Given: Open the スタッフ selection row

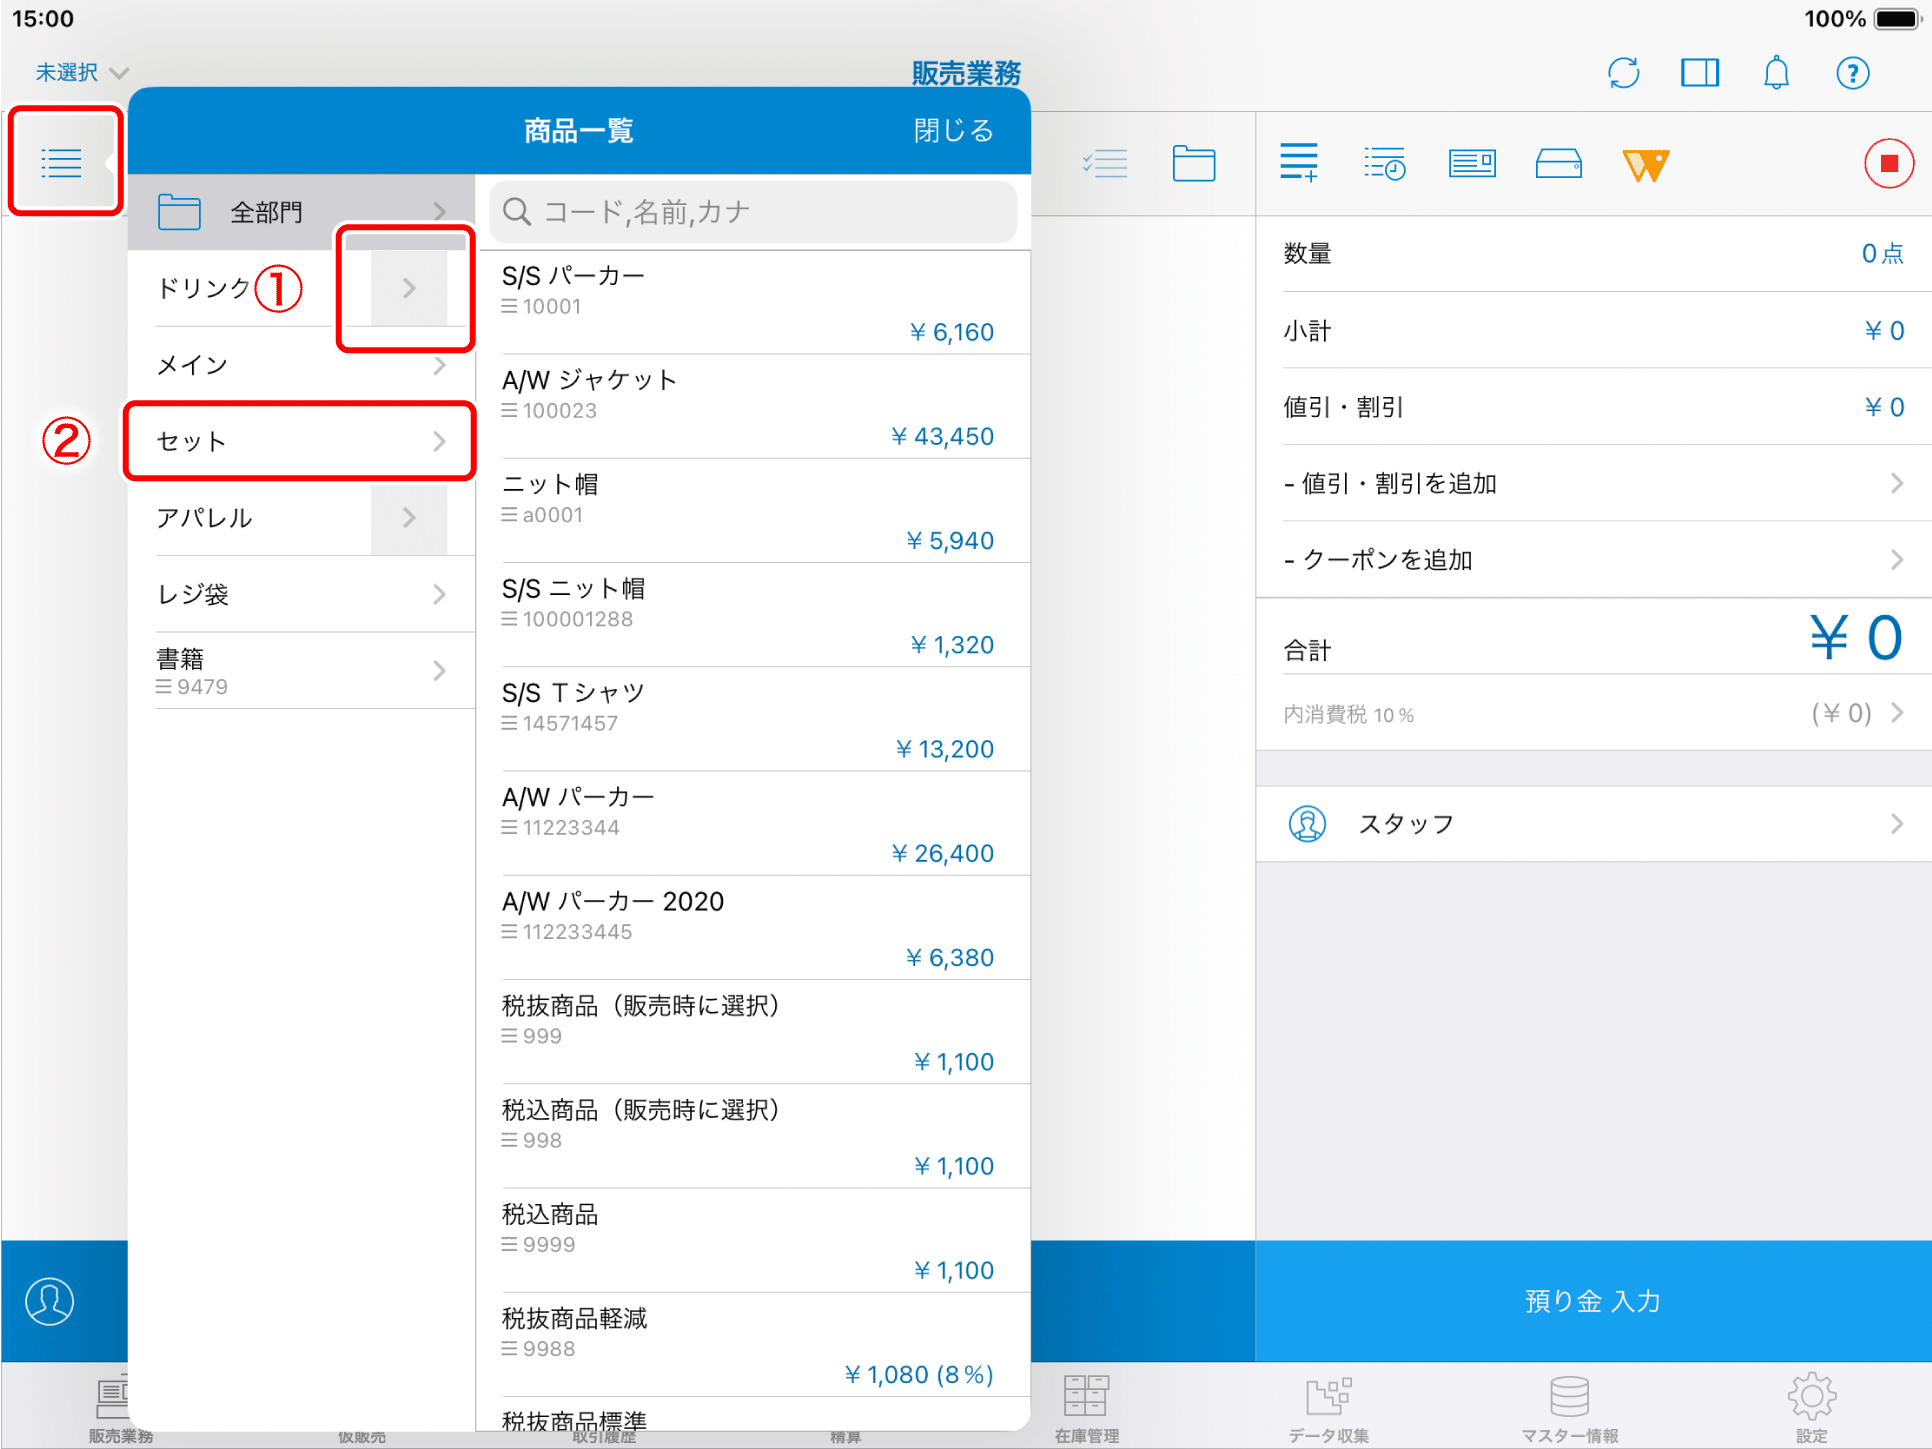Looking at the screenshot, I should (1593, 824).
